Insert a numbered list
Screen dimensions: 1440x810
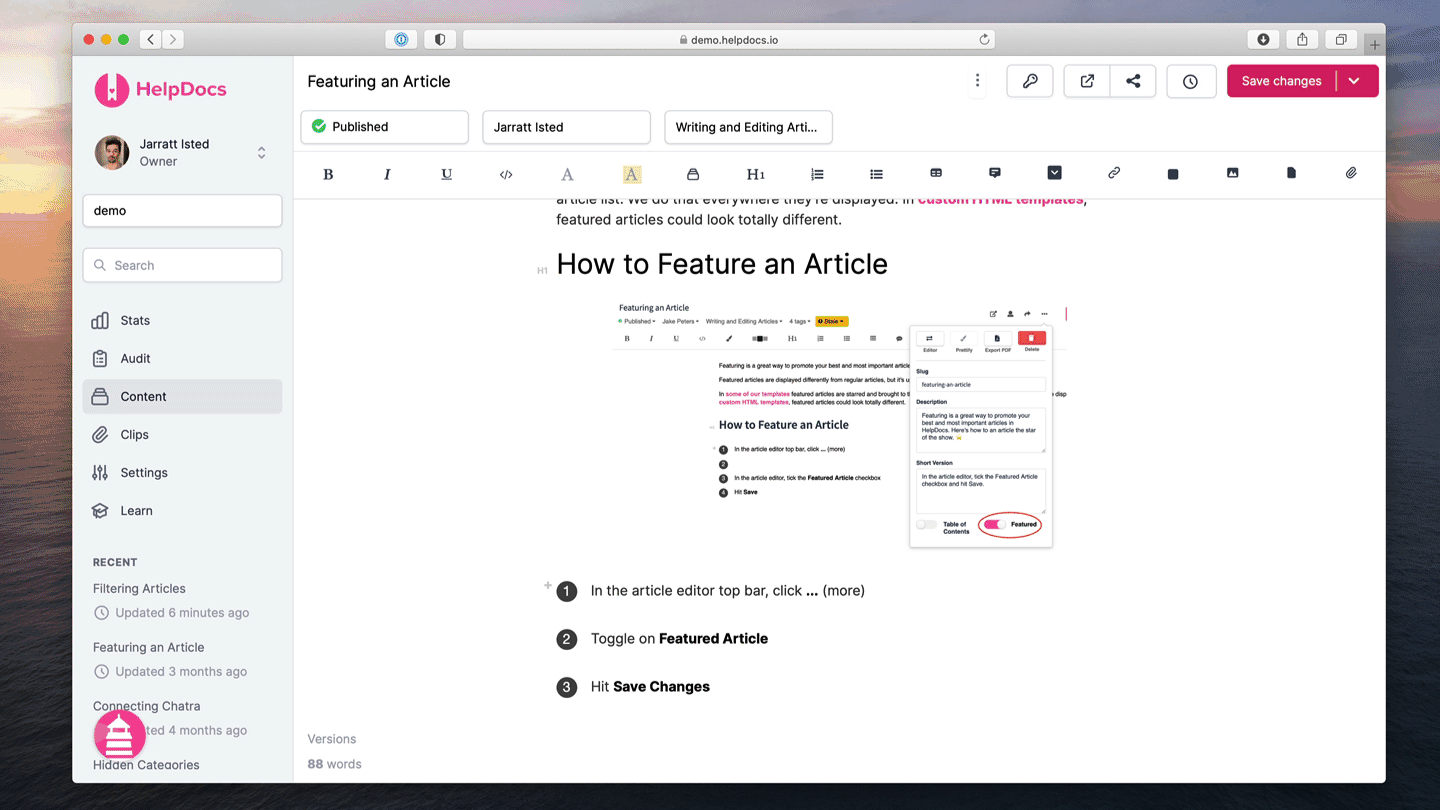817,174
